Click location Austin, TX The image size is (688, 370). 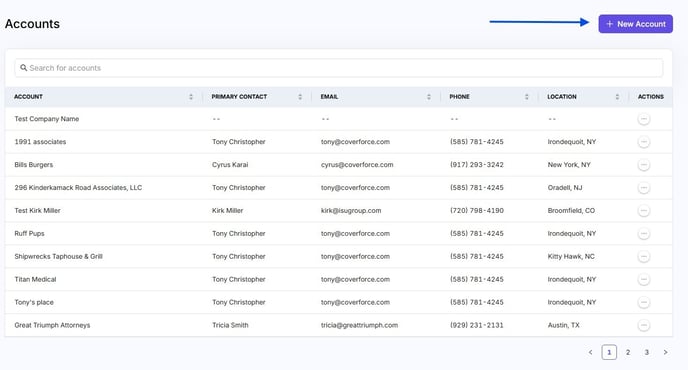pyautogui.click(x=563, y=325)
